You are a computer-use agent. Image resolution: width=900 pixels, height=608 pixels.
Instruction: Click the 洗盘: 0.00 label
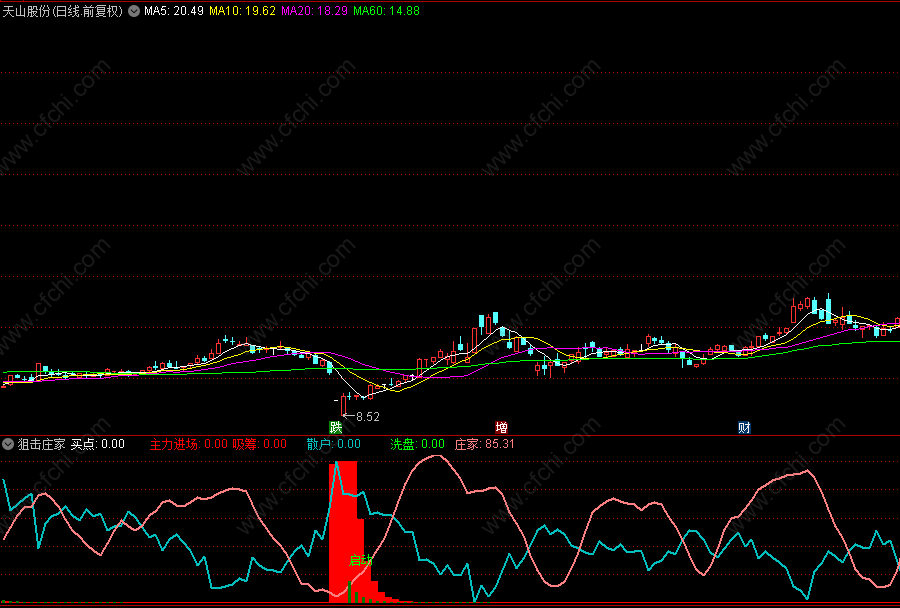pyautogui.click(x=418, y=444)
